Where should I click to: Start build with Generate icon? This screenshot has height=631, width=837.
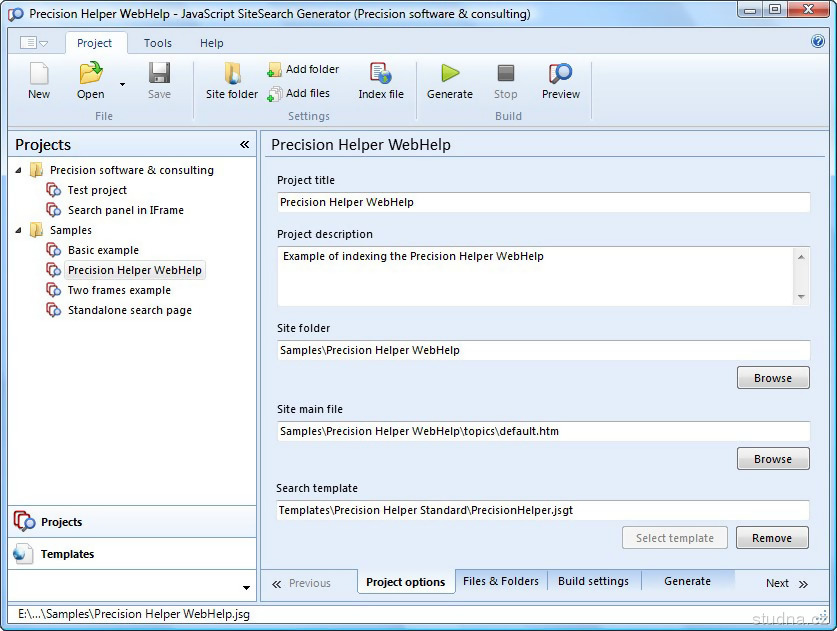point(450,75)
